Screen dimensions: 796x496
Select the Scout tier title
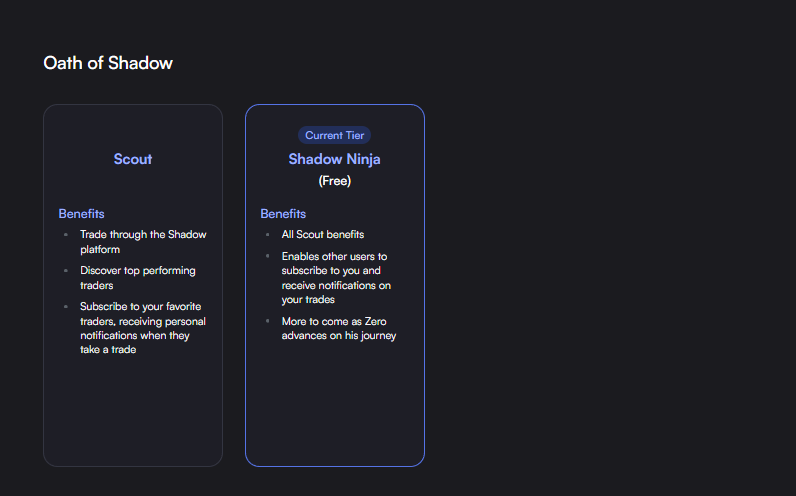click(133, 159)
